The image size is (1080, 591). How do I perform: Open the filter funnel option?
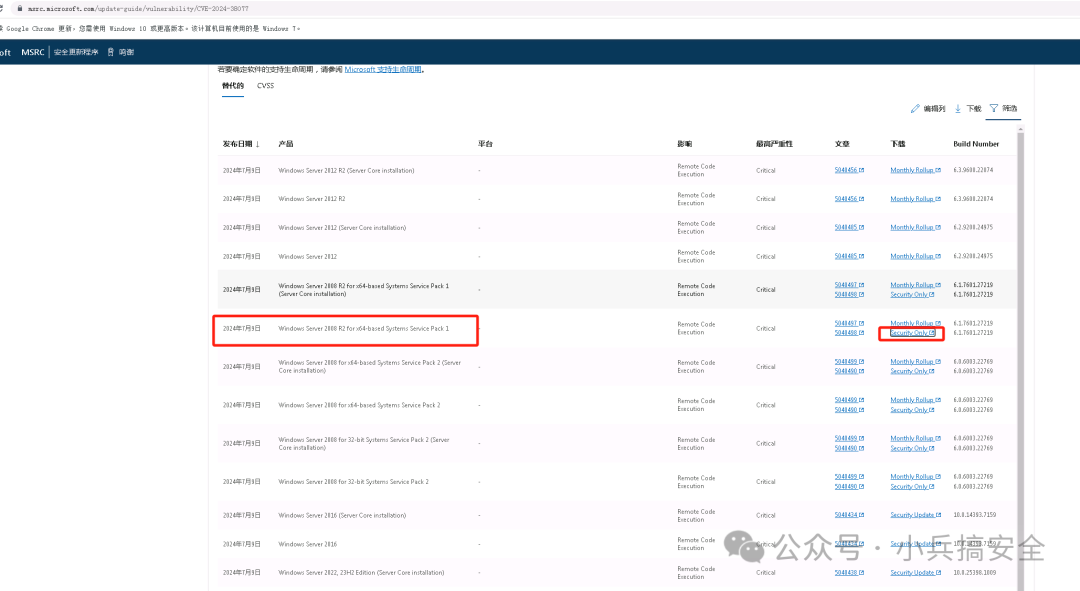pos(1003,108)
